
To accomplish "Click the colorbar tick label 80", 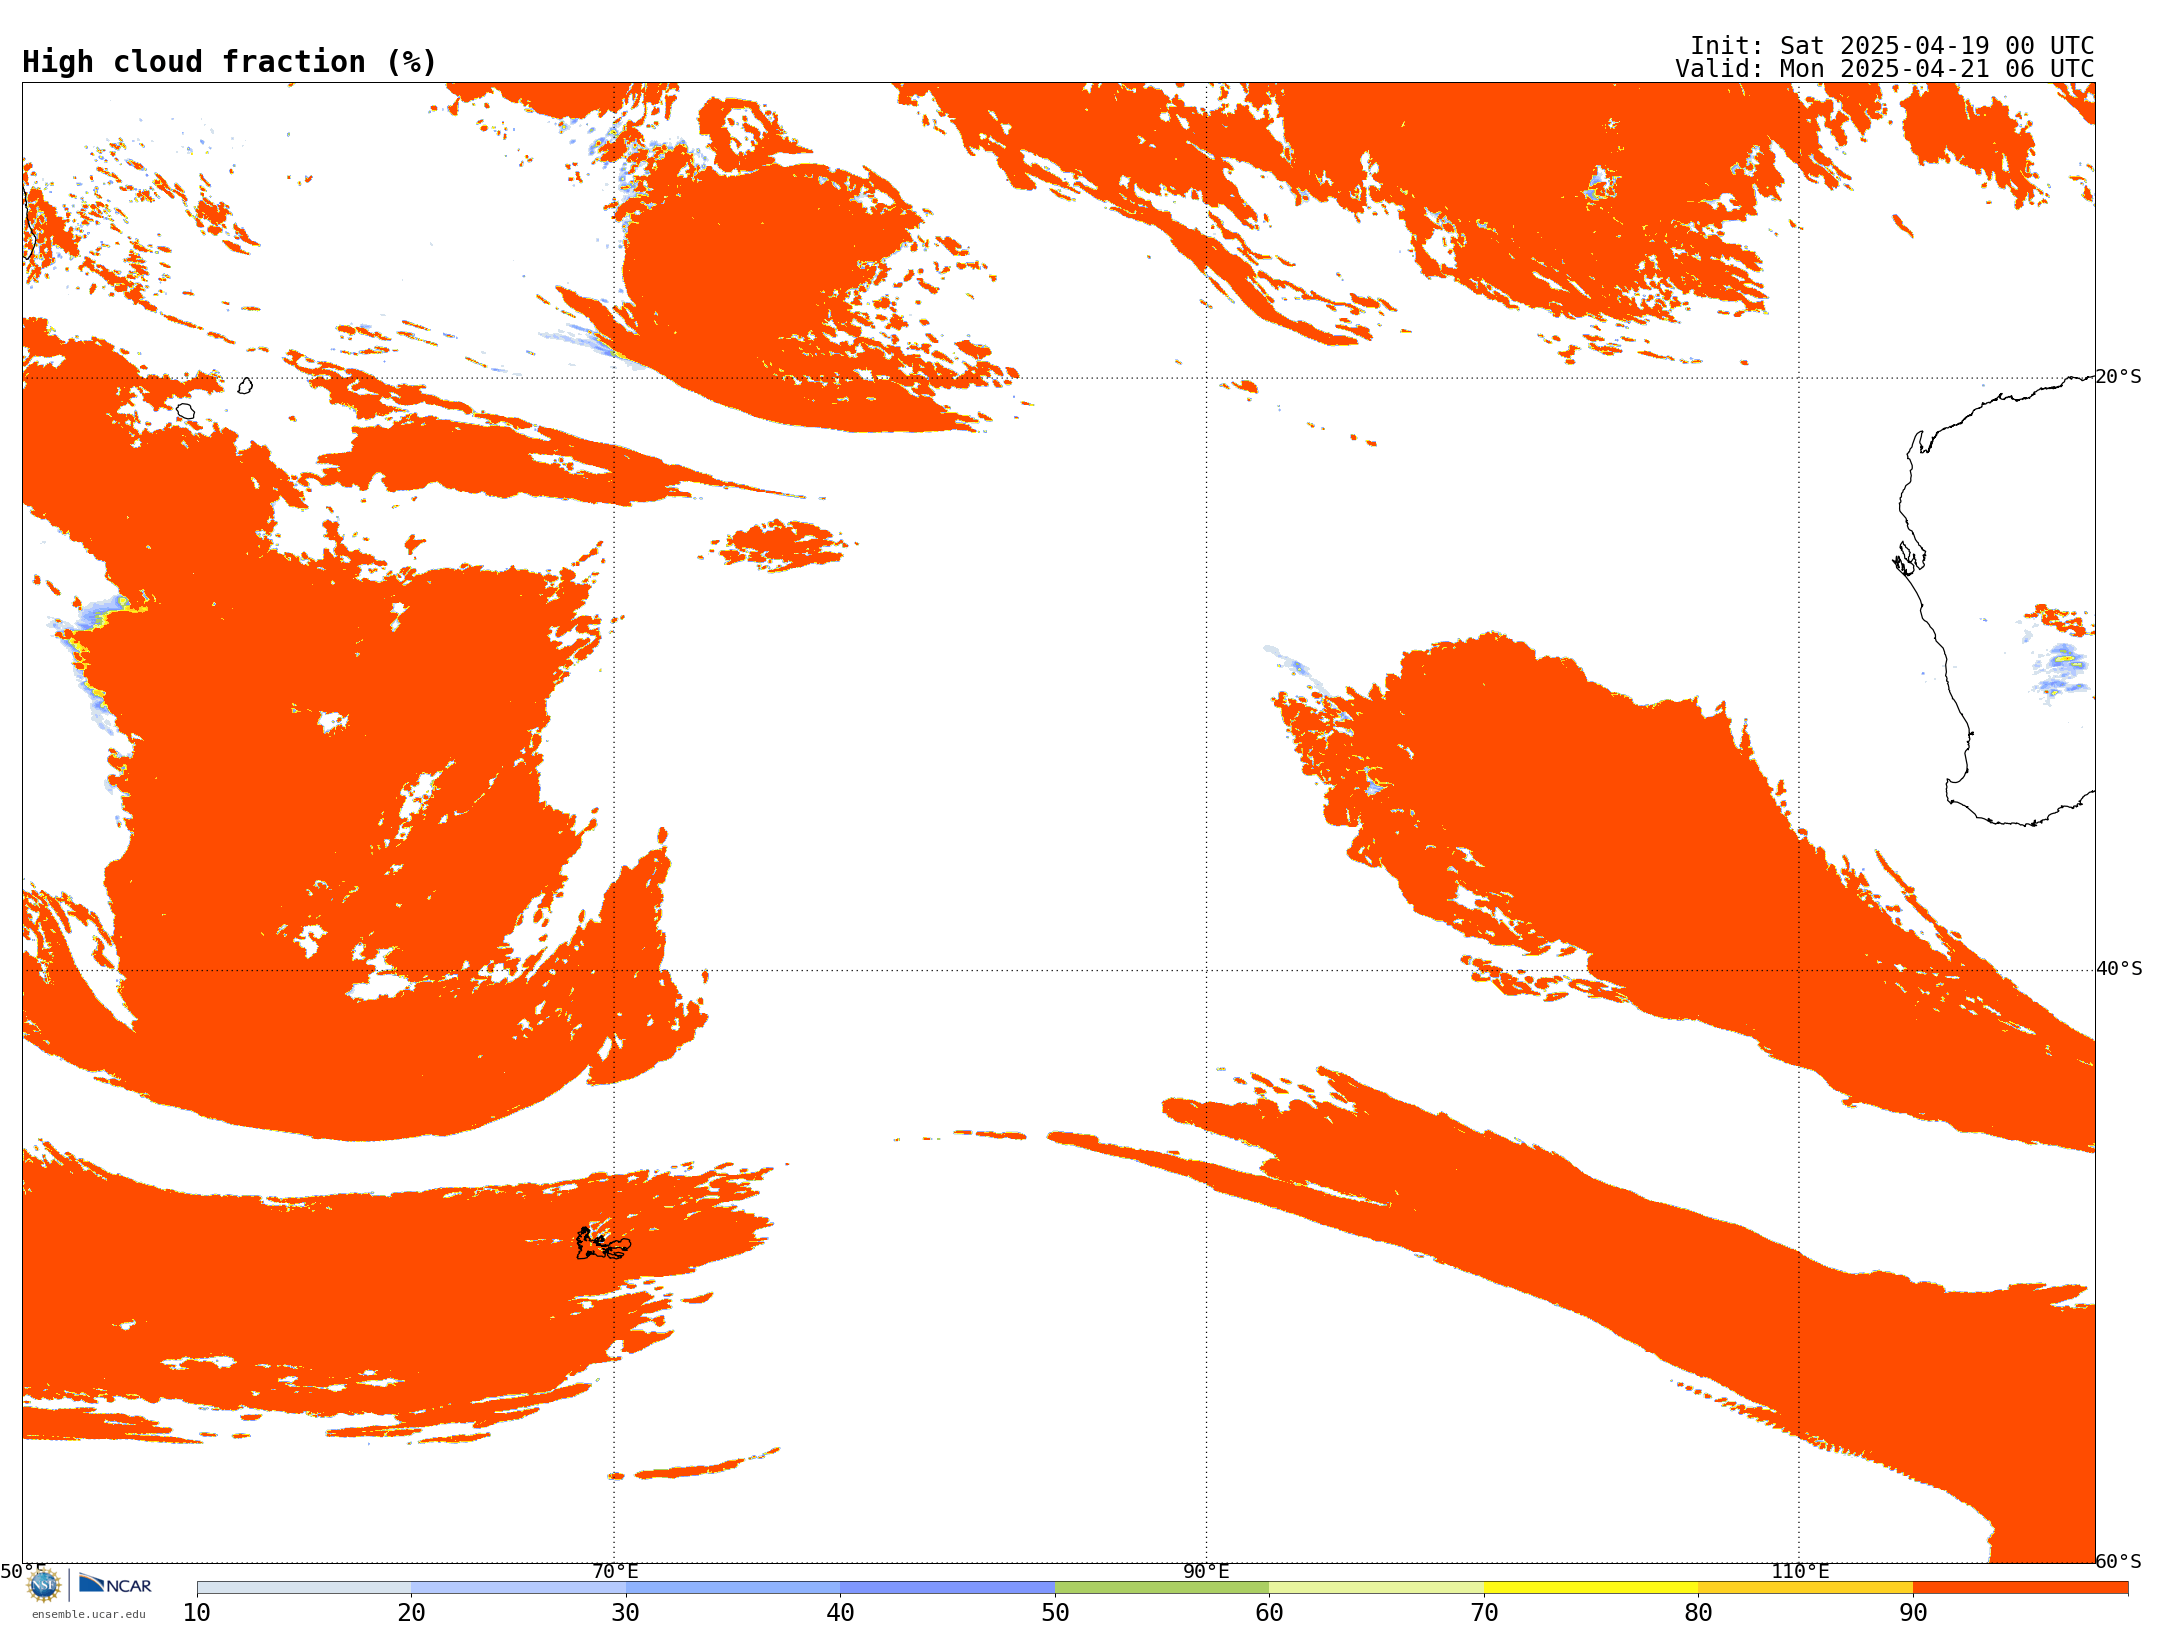I will [1698, 1612].
